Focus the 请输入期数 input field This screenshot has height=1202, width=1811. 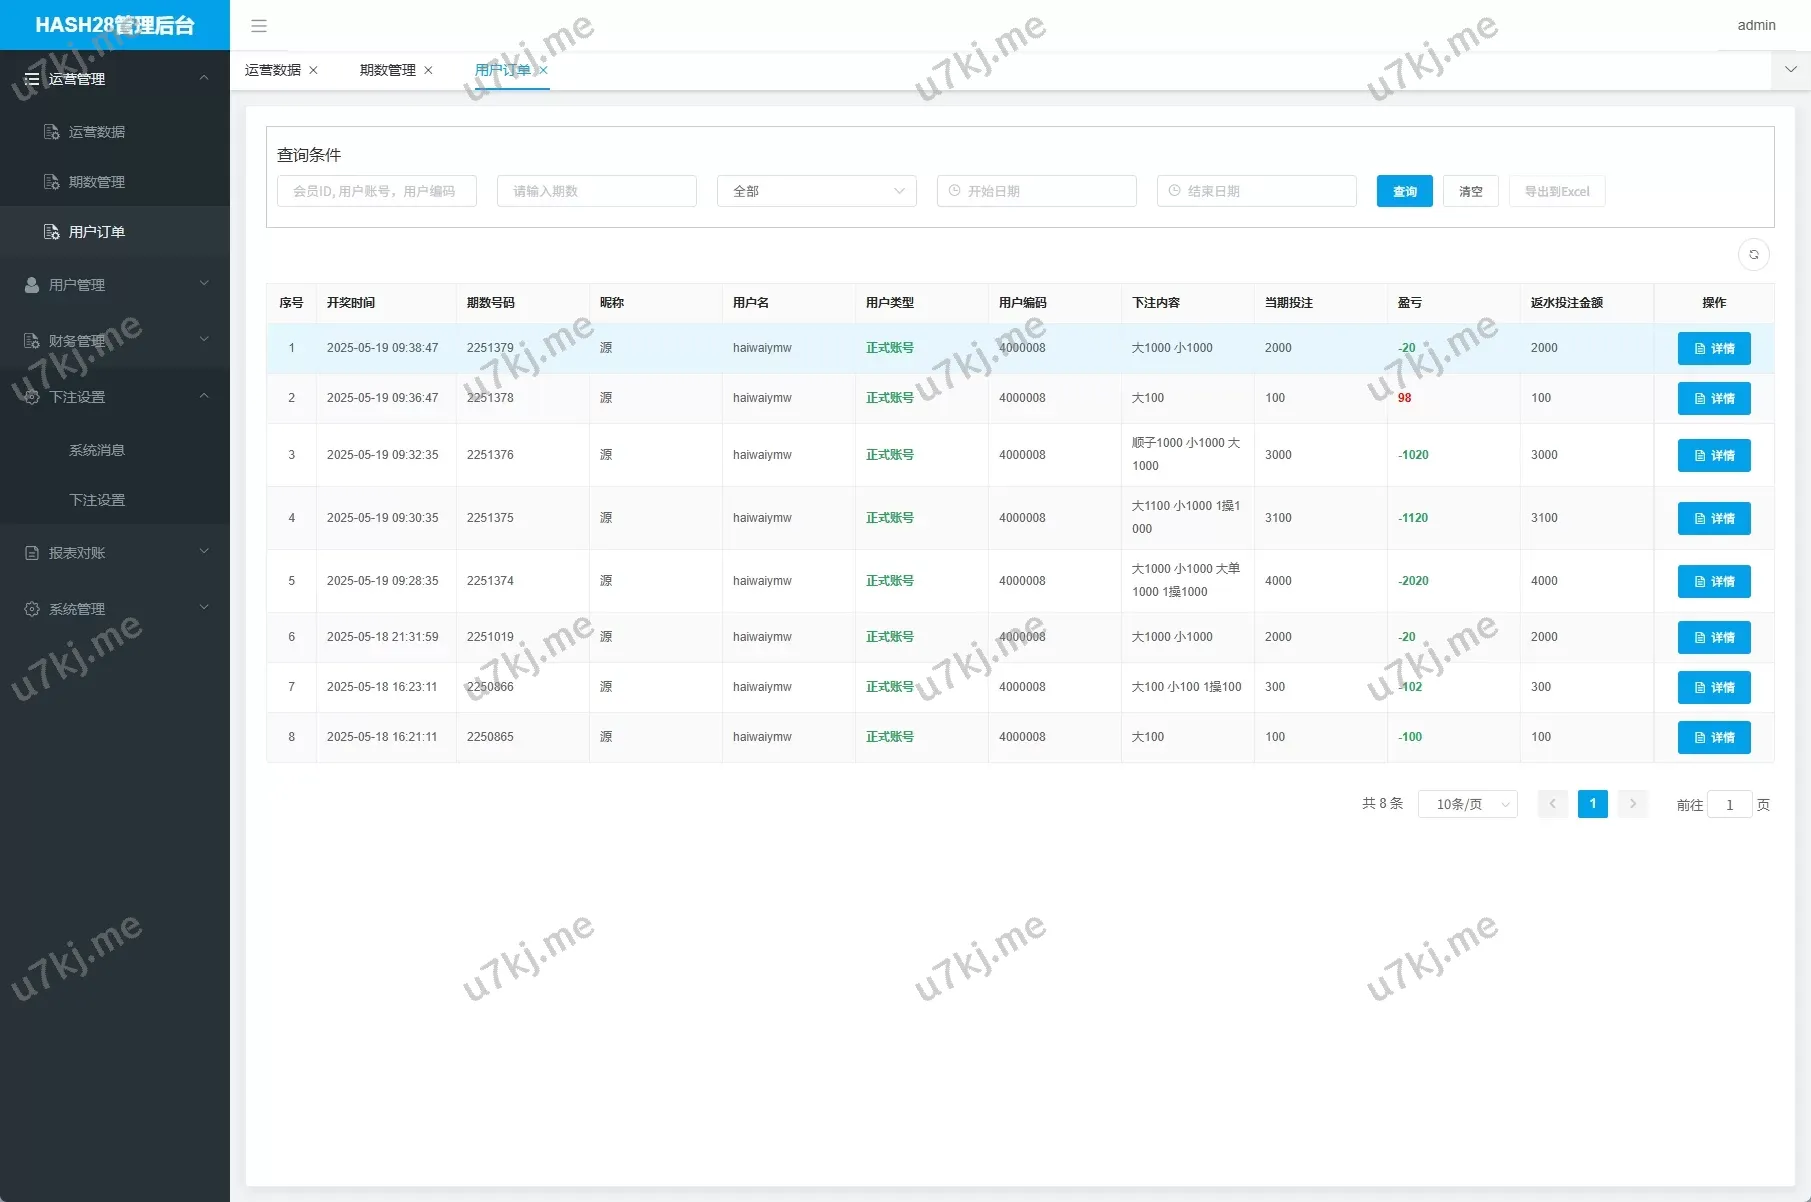pyautogui.click(x=596, y=191)
